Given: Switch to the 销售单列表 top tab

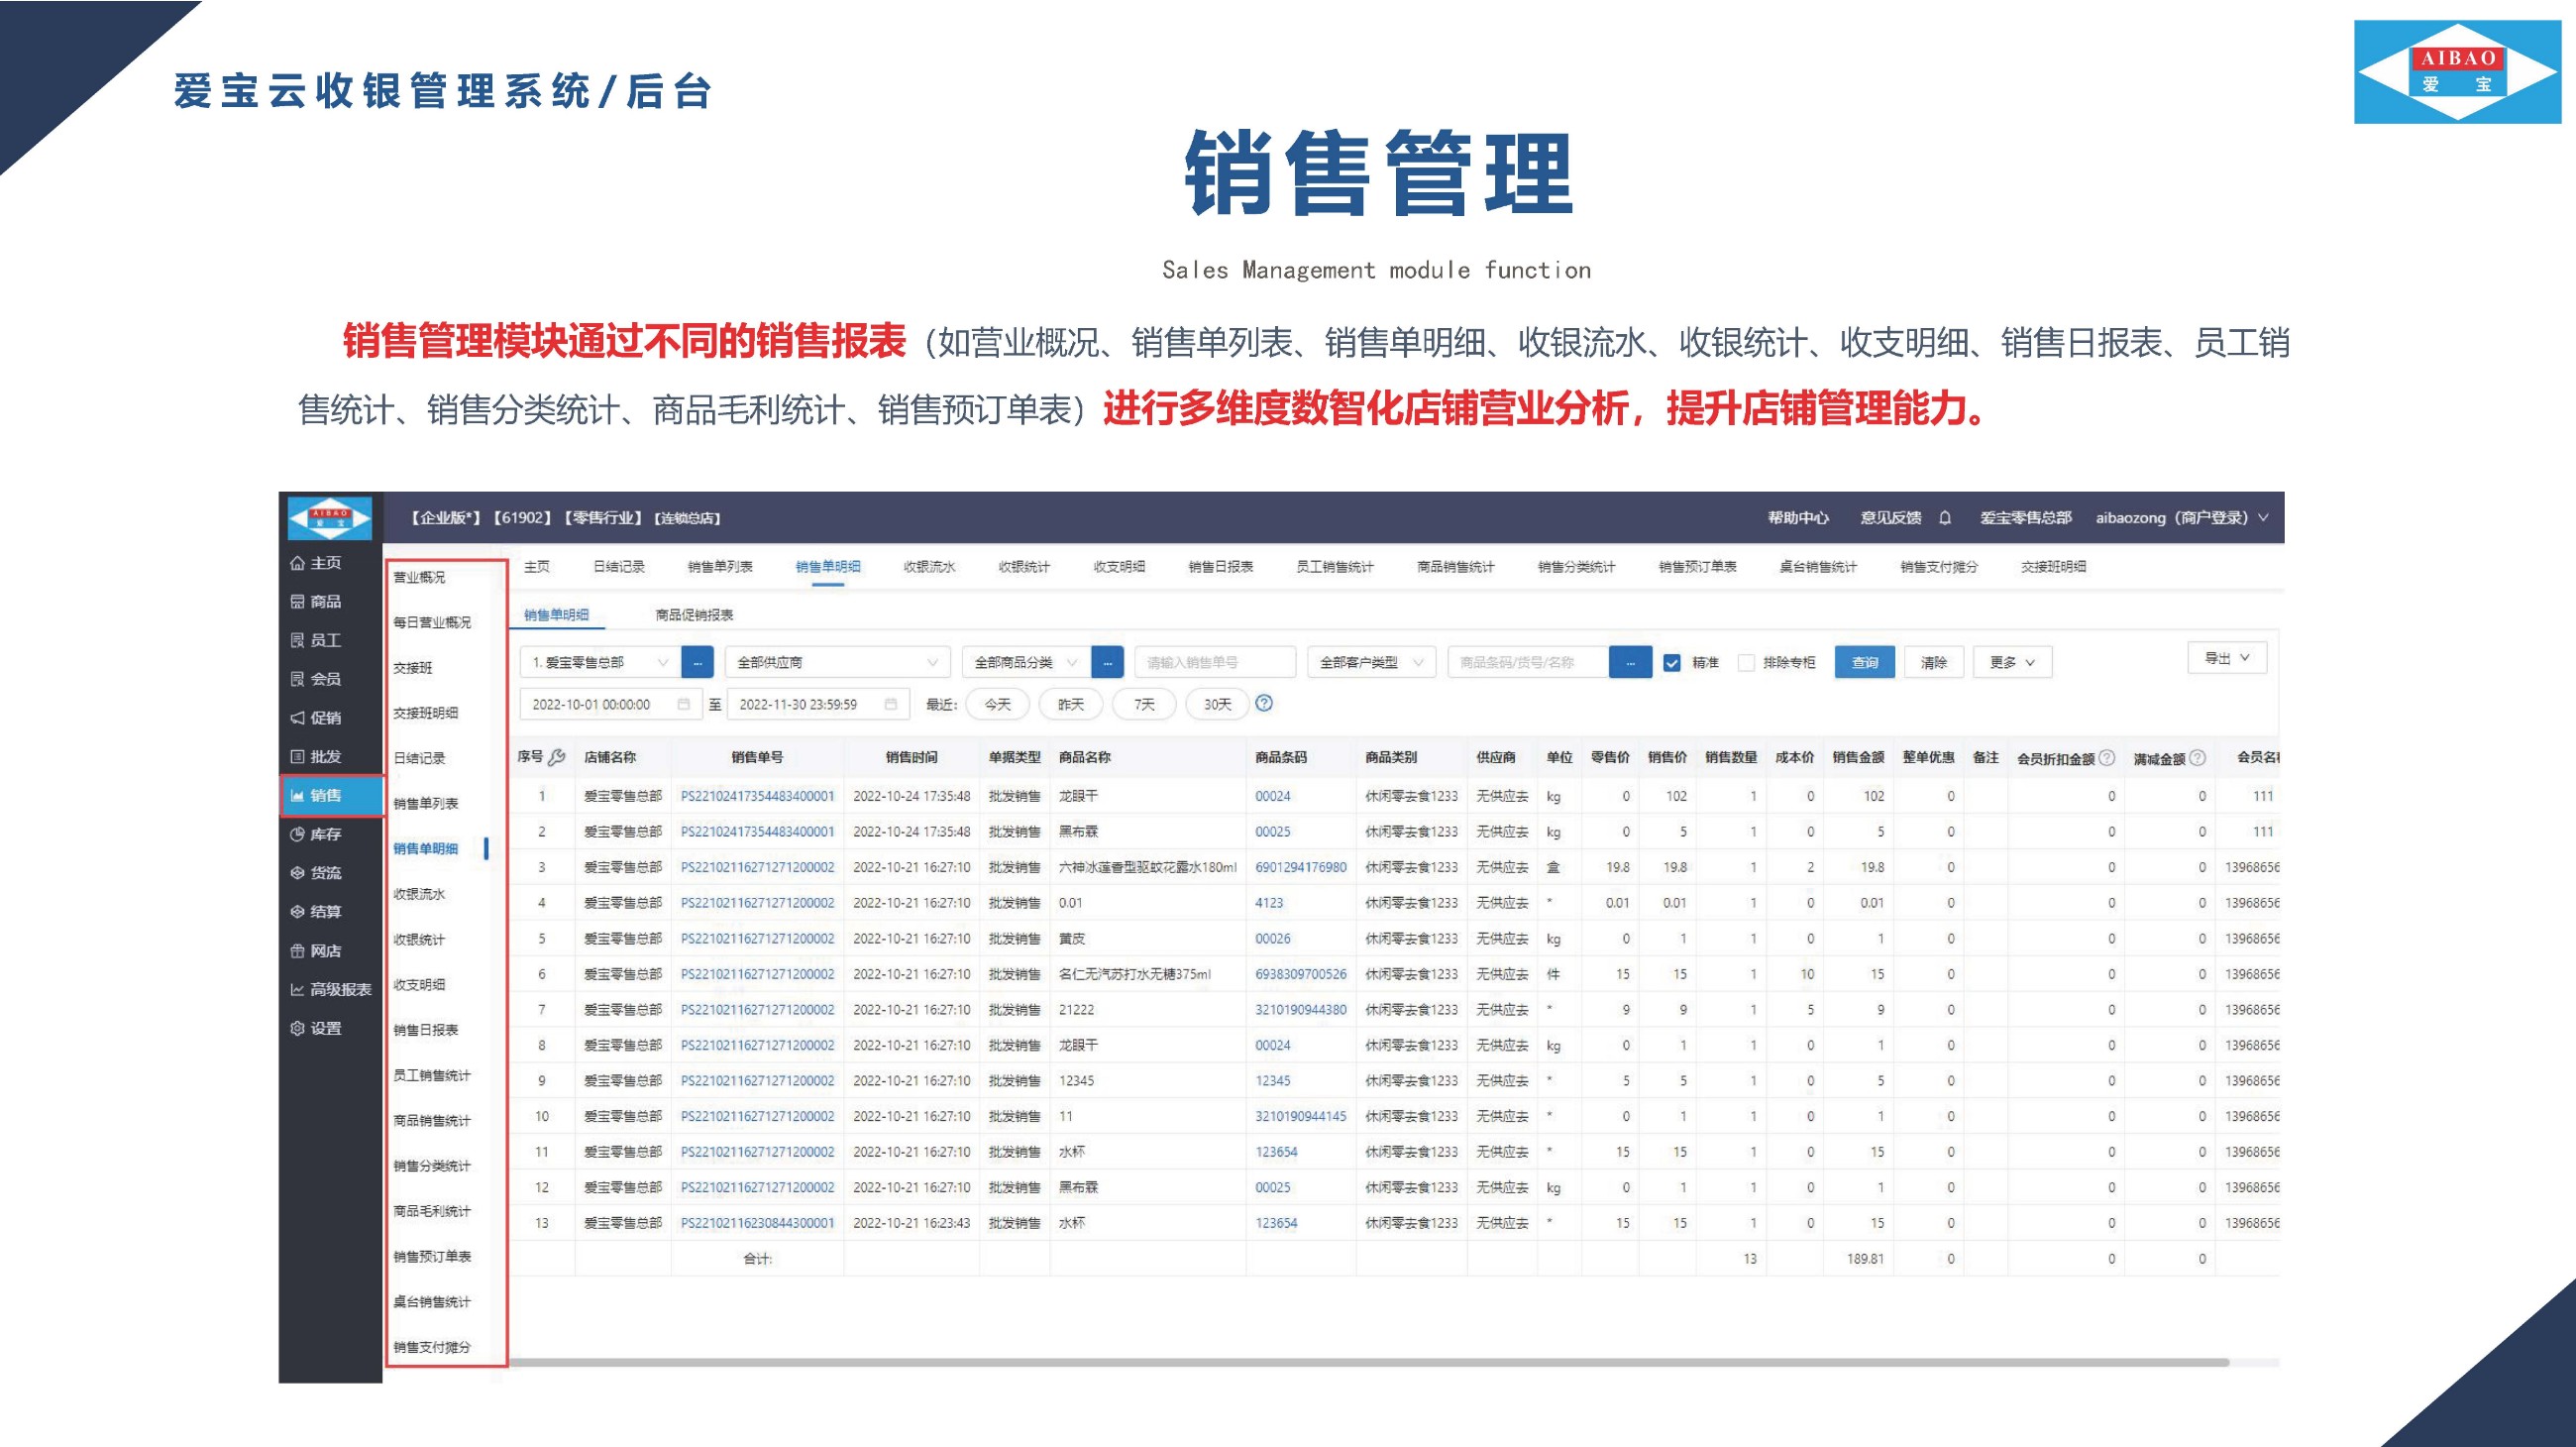Looking at the screenshot, I should click(x=720, y=567).
